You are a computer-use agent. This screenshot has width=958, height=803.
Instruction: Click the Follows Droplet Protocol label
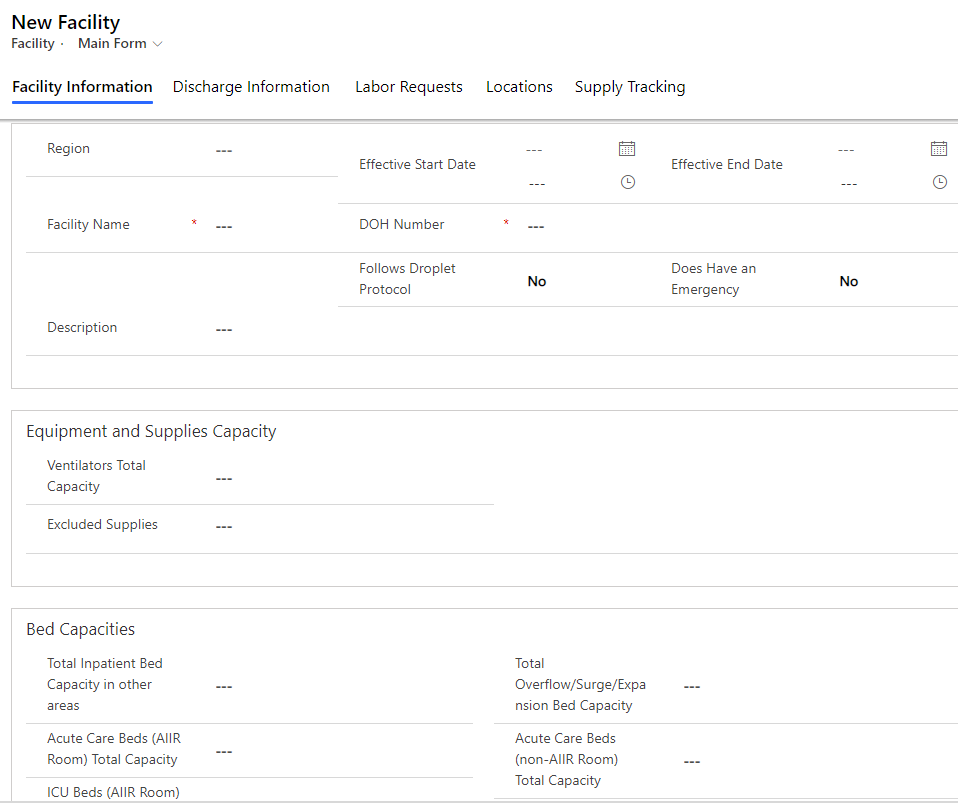(x=407, y=279)
